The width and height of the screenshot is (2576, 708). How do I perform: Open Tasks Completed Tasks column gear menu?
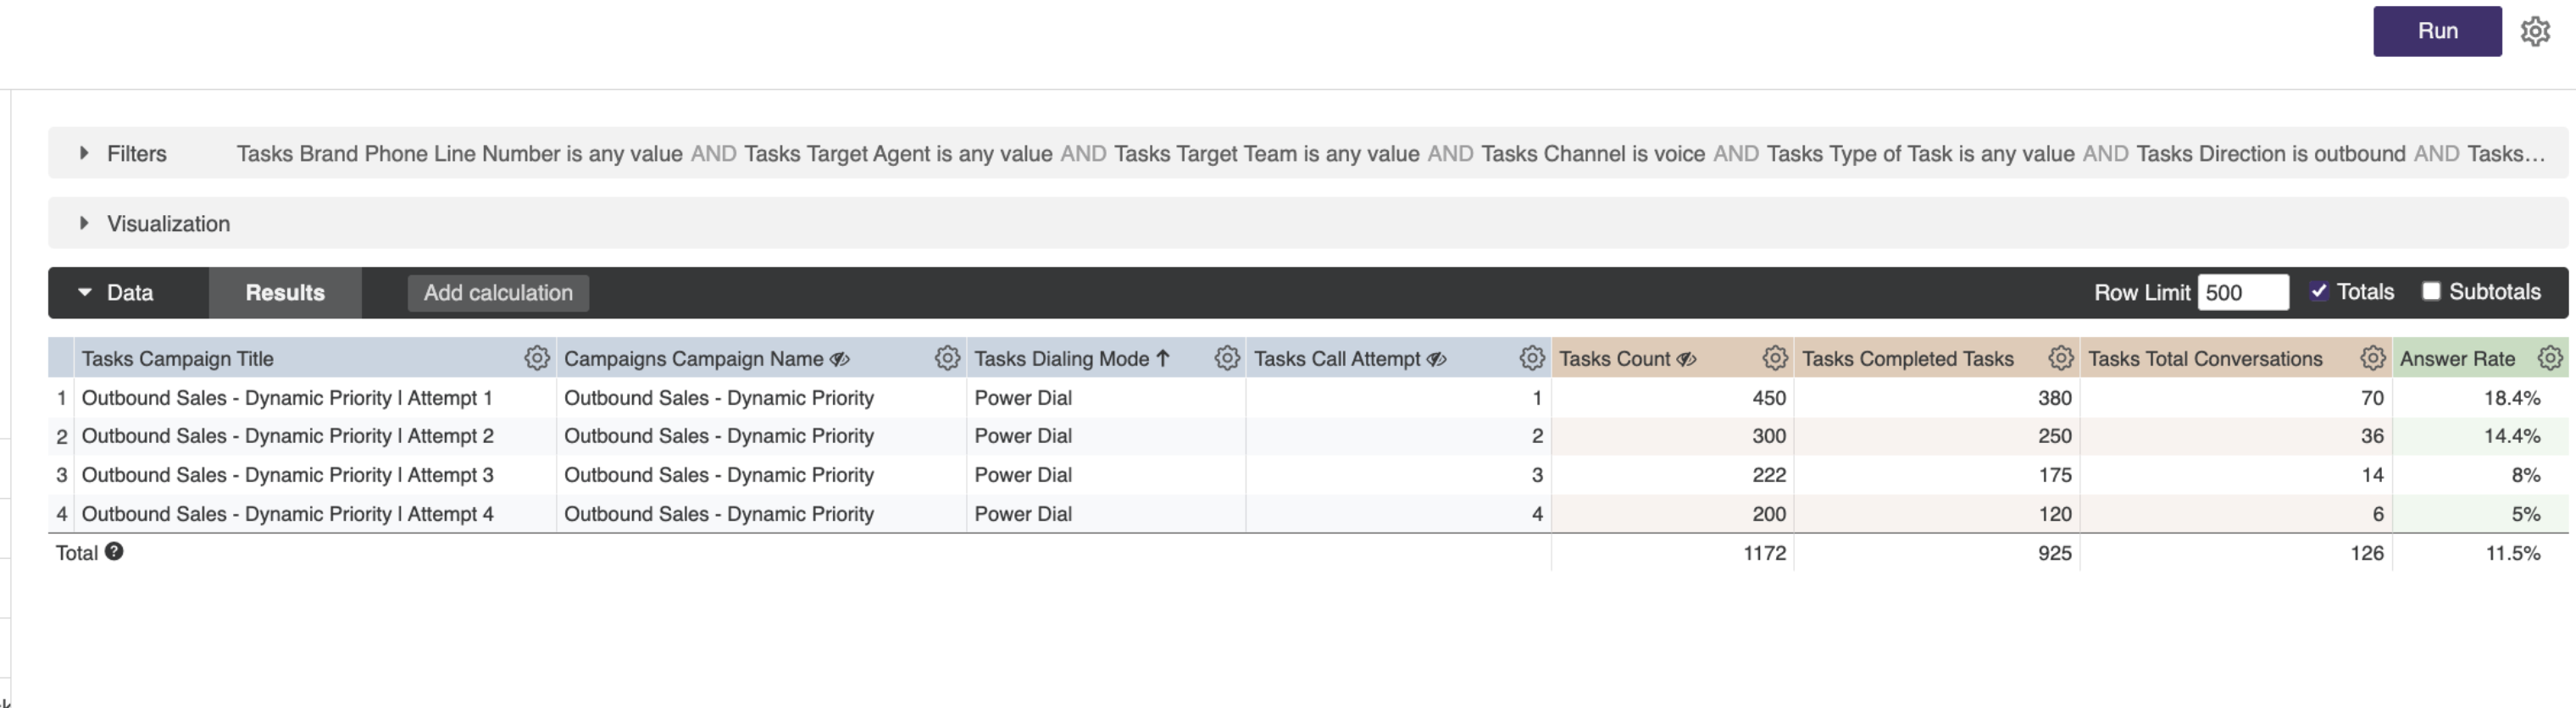(x=2060, y=358)
